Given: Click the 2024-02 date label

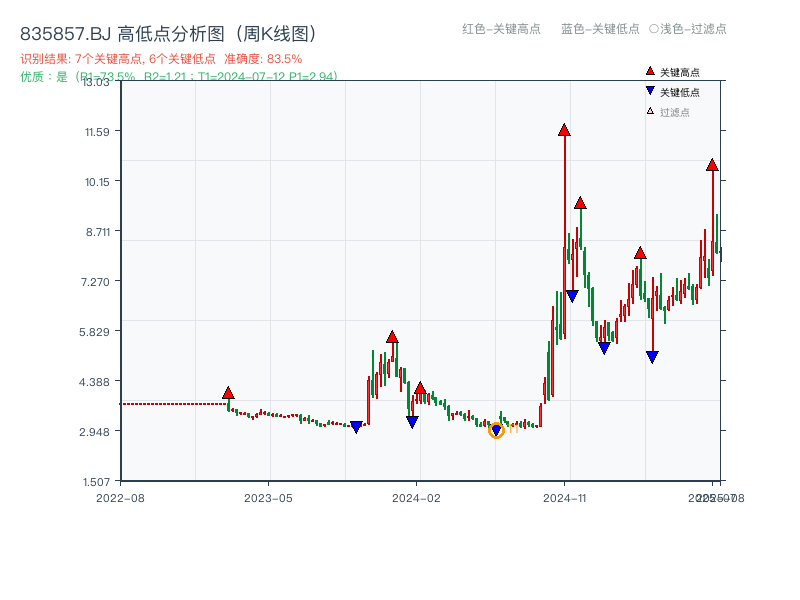Looking at the screenshot, I should (416, 498).
